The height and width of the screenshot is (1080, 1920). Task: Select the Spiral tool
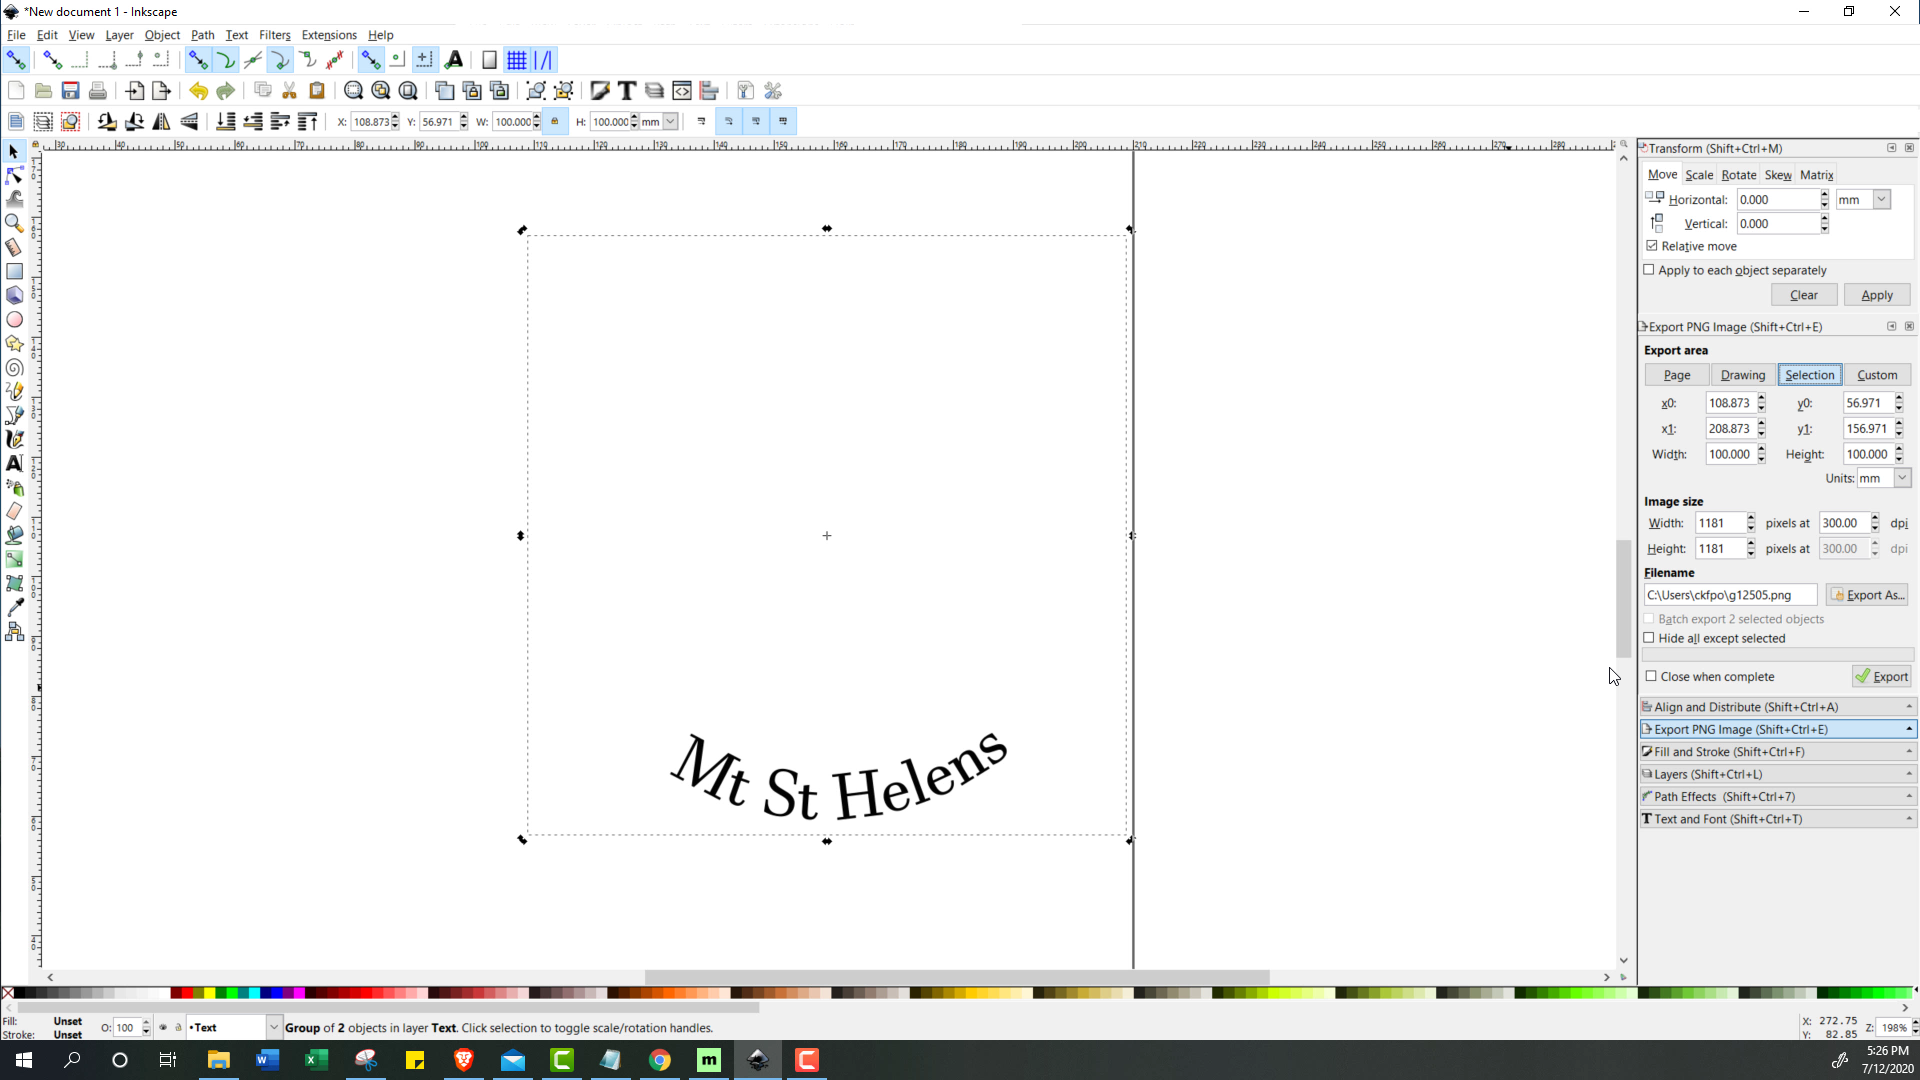coord(15,367)
